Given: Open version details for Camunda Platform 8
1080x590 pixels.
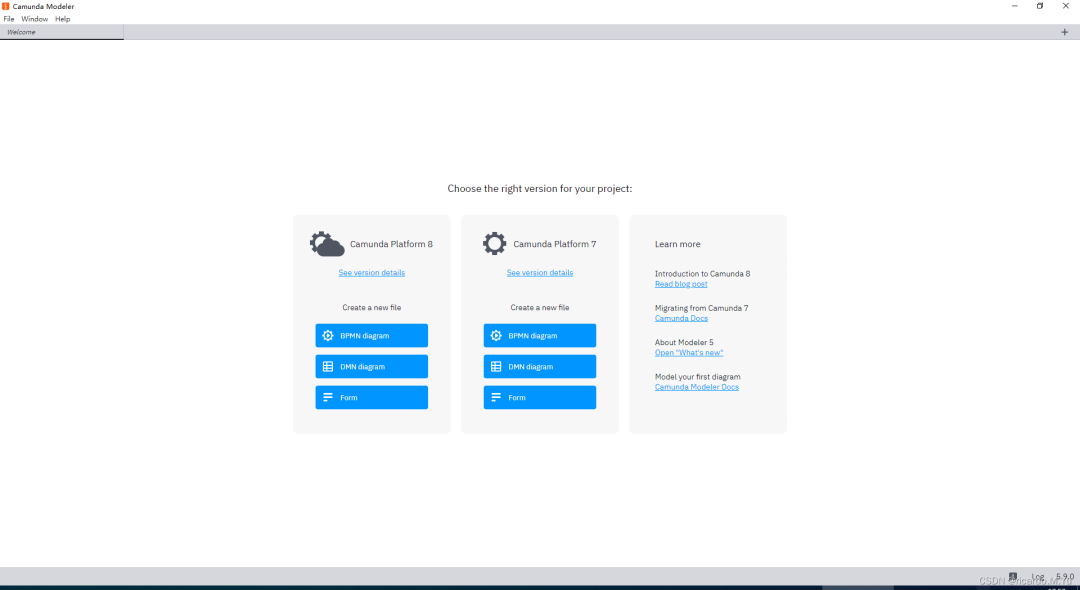Looking at the screenshot, I should point(371,272).
